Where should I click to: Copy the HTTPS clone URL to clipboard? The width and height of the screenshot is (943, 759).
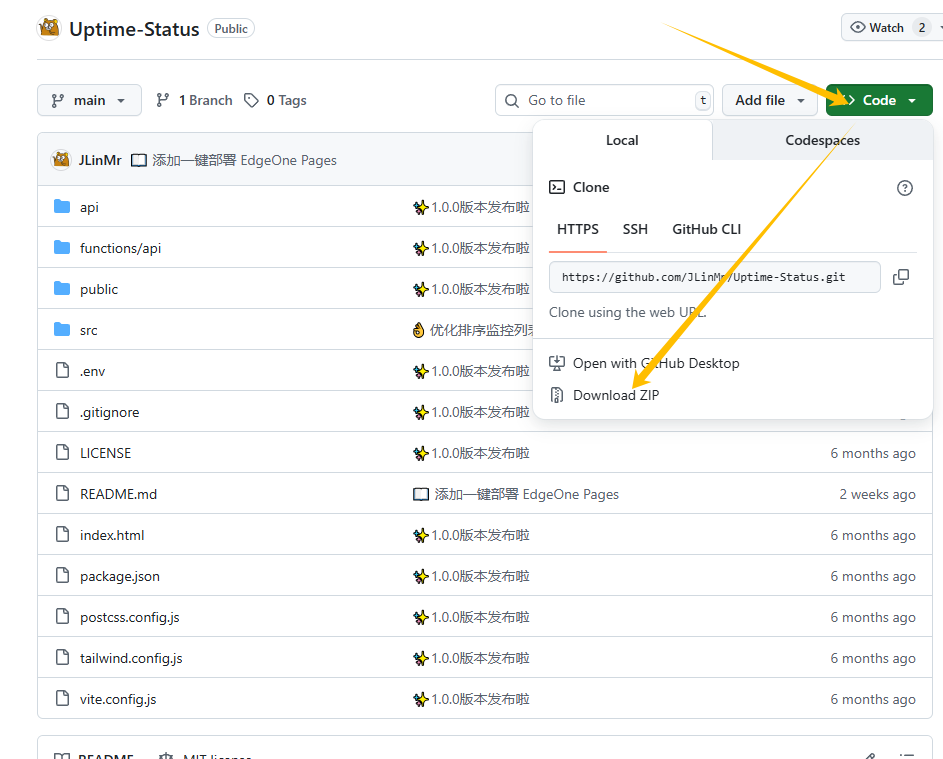pos(900,277)
